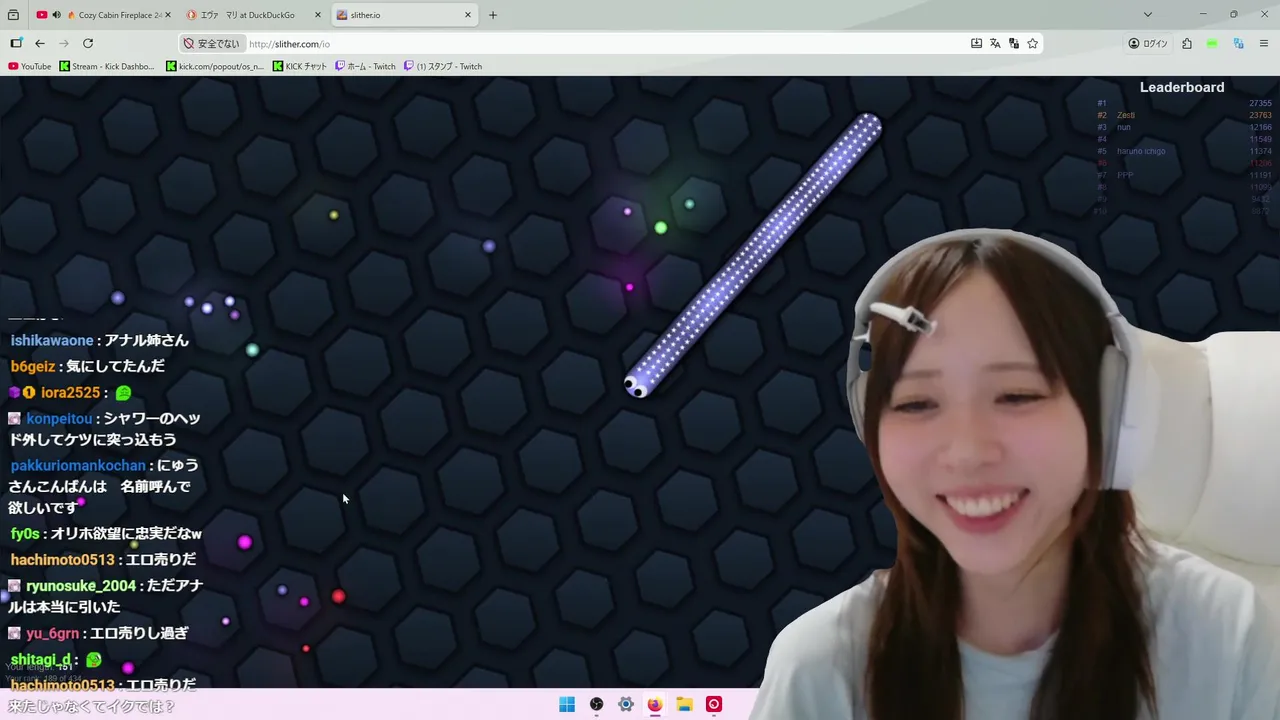Screen dimensions: 1280x720
Task: Click chat username yu_6grn
Action: coord(52,633)
